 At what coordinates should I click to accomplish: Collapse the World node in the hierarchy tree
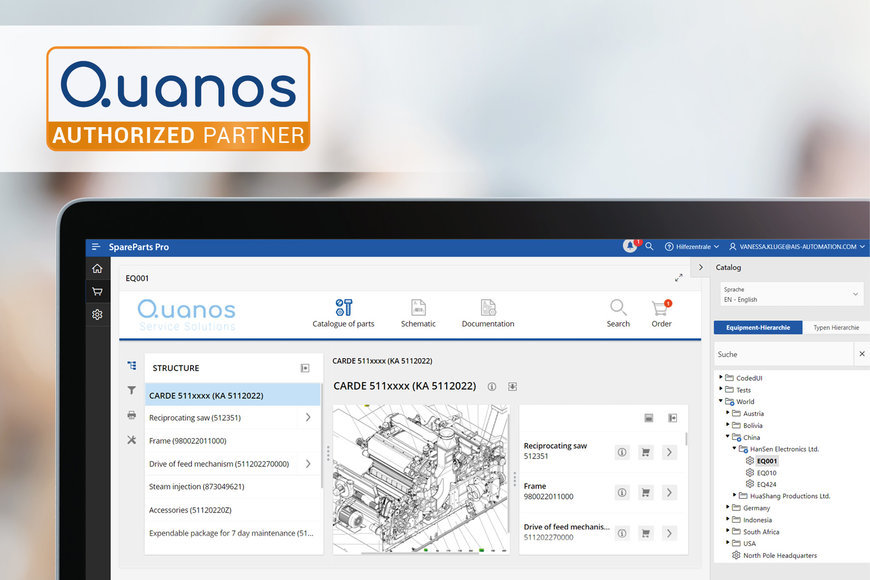(x=722, y=401)
